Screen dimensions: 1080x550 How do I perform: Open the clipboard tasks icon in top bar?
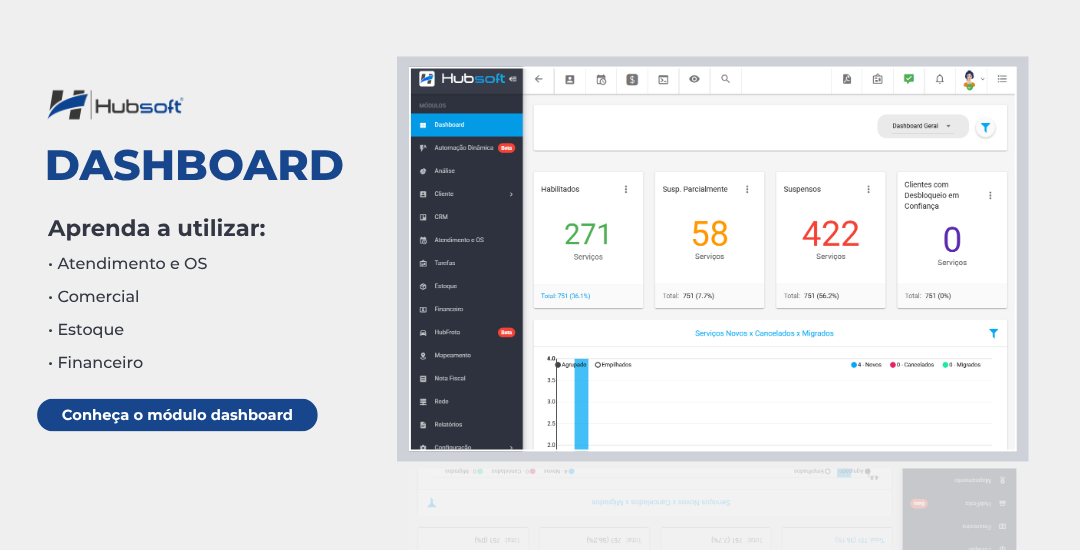point(878,79)
